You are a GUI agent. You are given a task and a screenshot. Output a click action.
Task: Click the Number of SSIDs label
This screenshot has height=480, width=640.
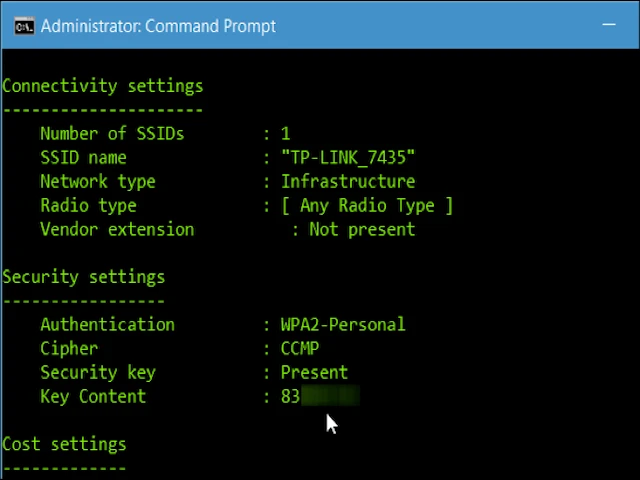[112, 134]
